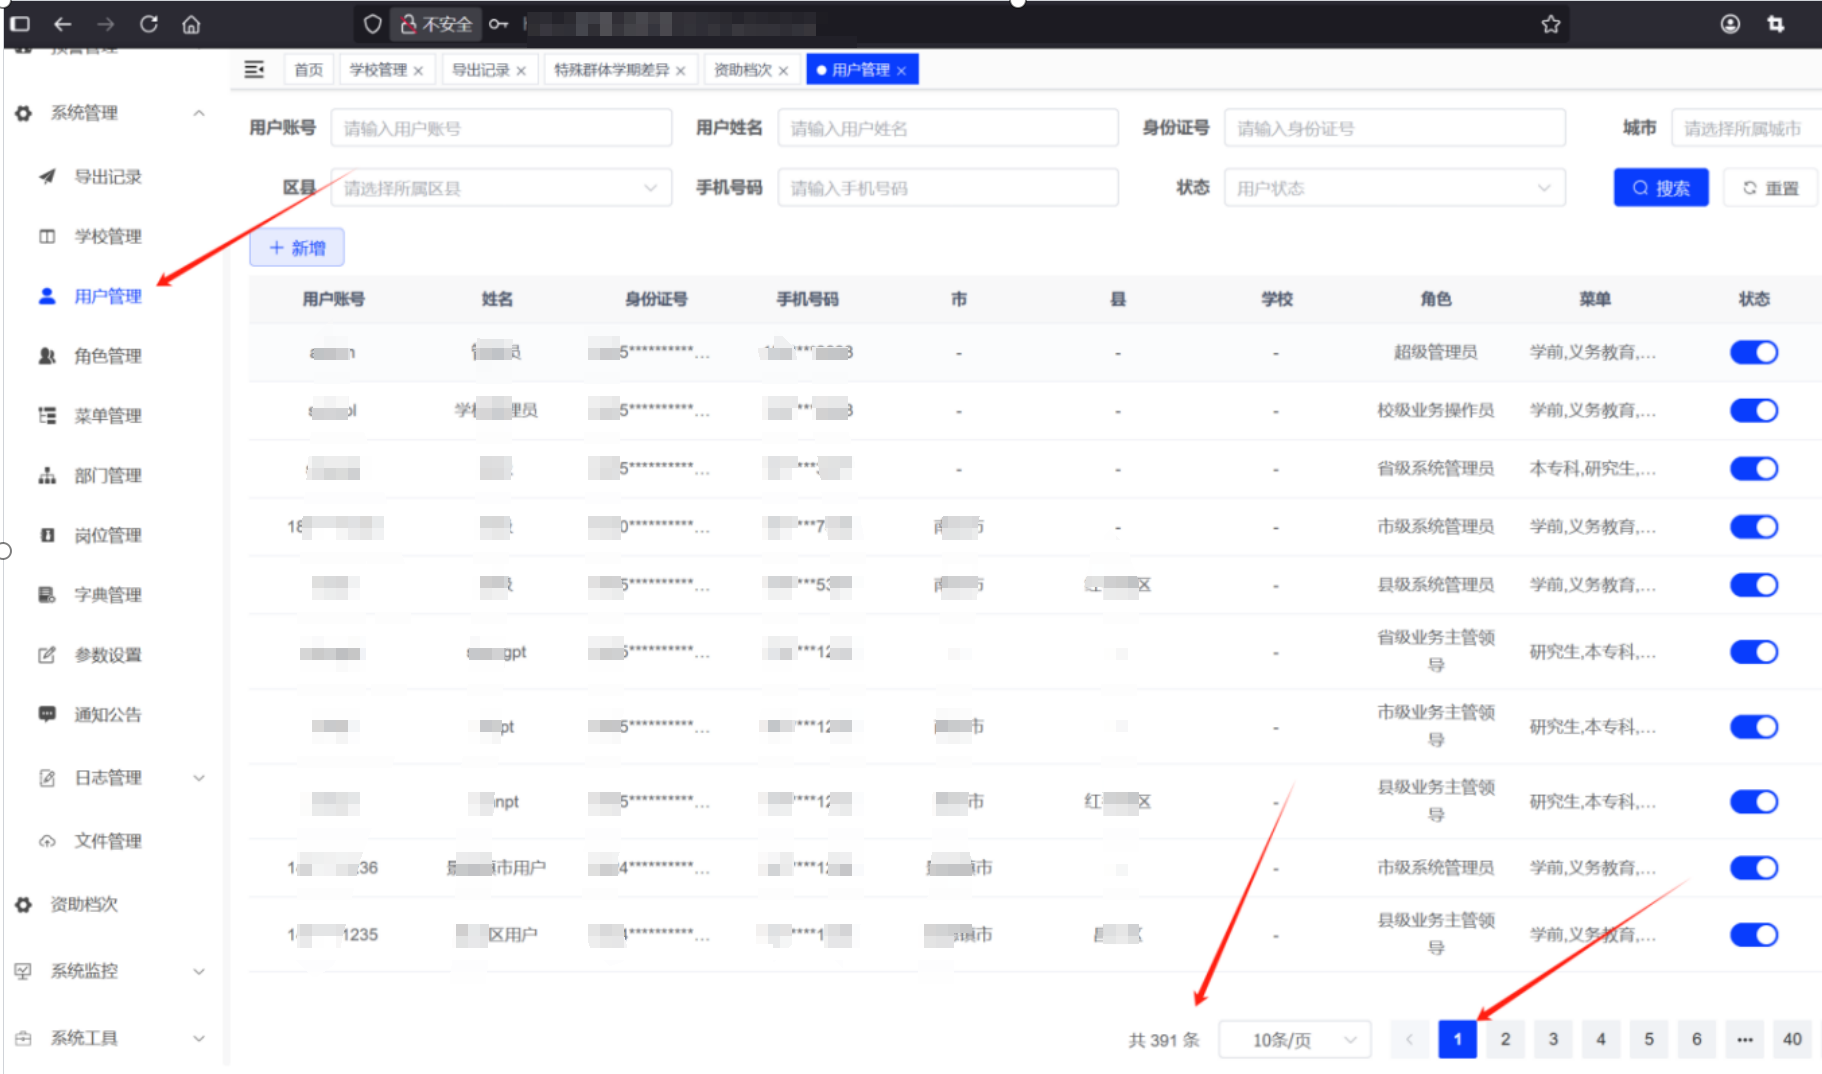The width and height of the screenshot is (1822, 1074).
Task: Collapse the 系统管理 menu section
Action: pos(199,113)
